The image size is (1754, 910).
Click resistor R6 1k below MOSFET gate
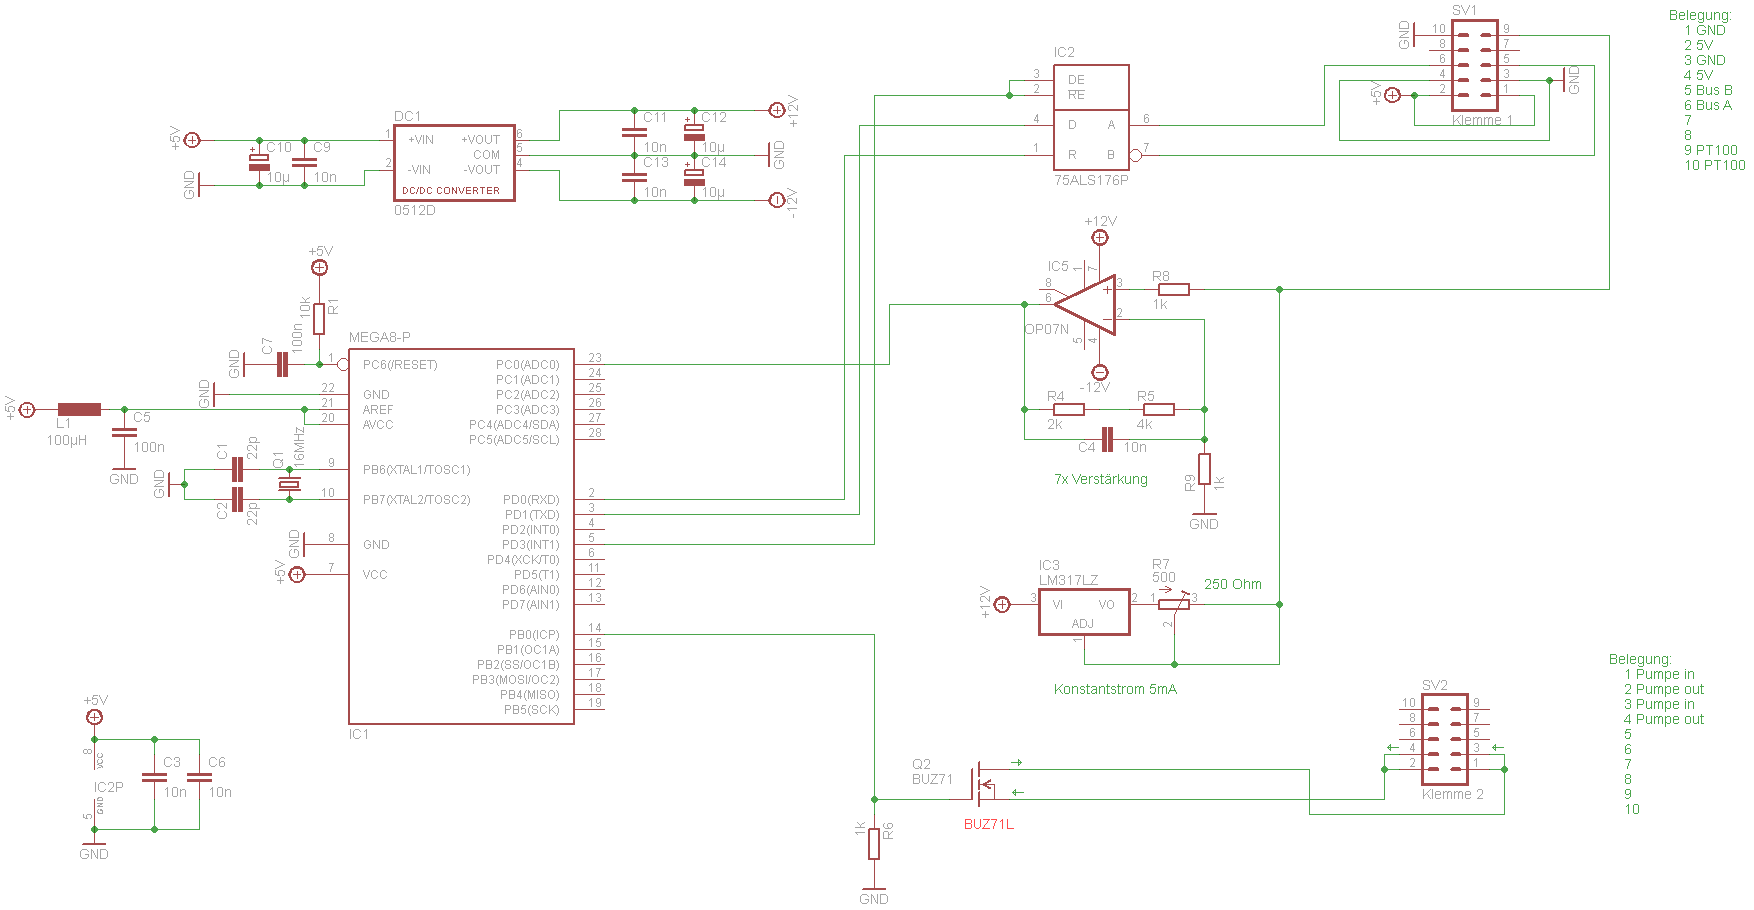[874, 843]
